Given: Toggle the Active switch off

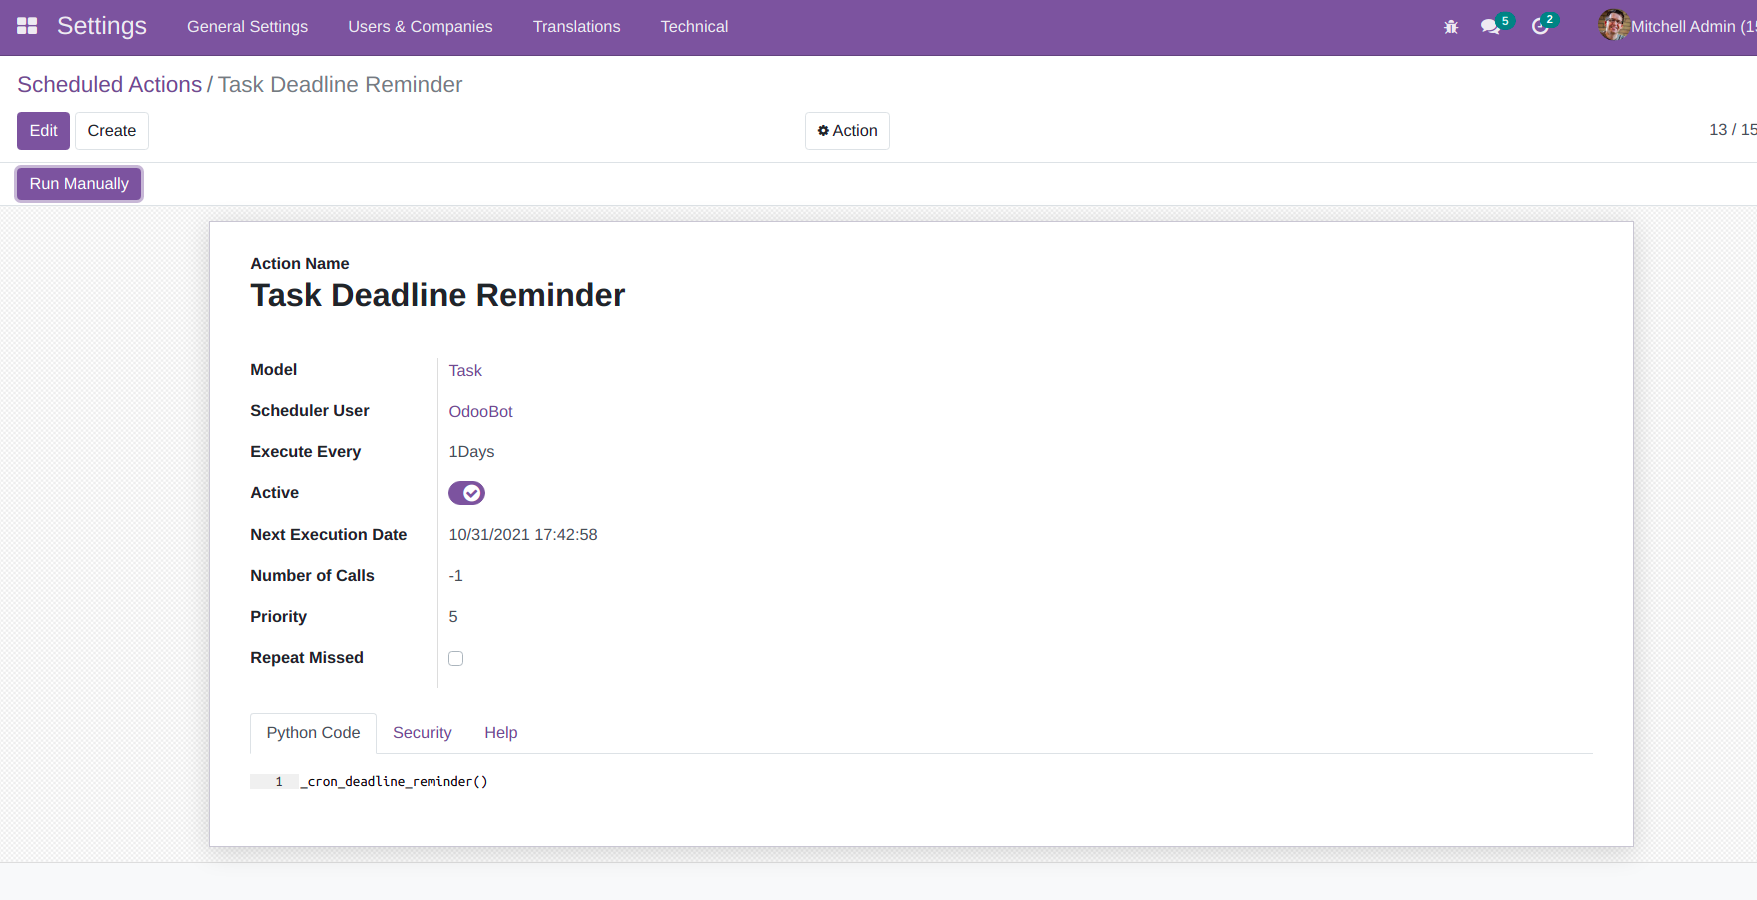Looking at the screenshot, I should 466,493.
